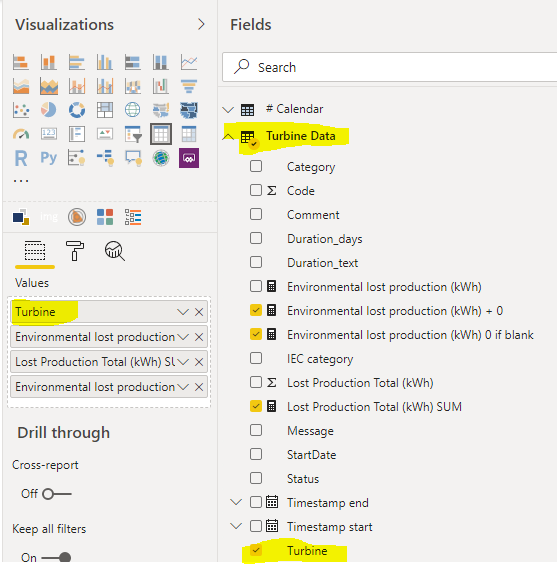Check the IEC category field
557x564 pixels.
pyautogui.click(x=256, y=358)
